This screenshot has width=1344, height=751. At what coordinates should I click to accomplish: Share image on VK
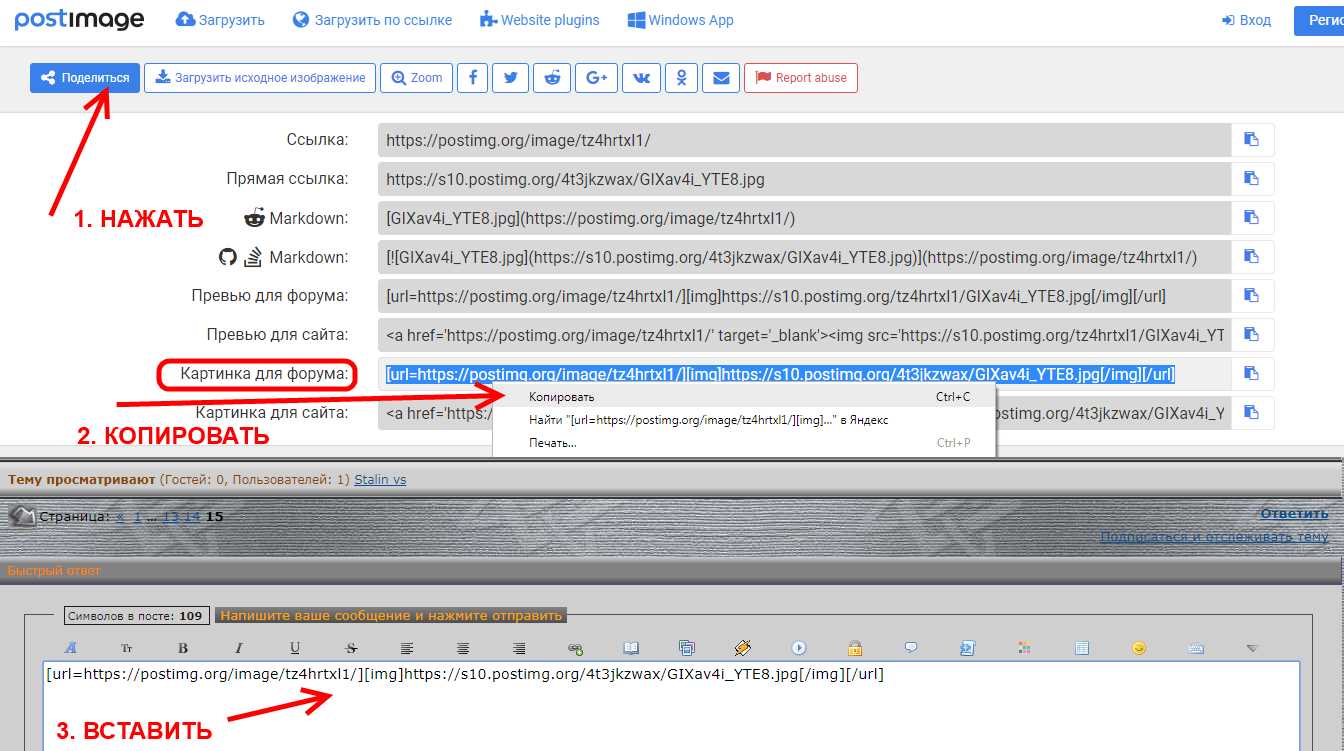(641, 78)
